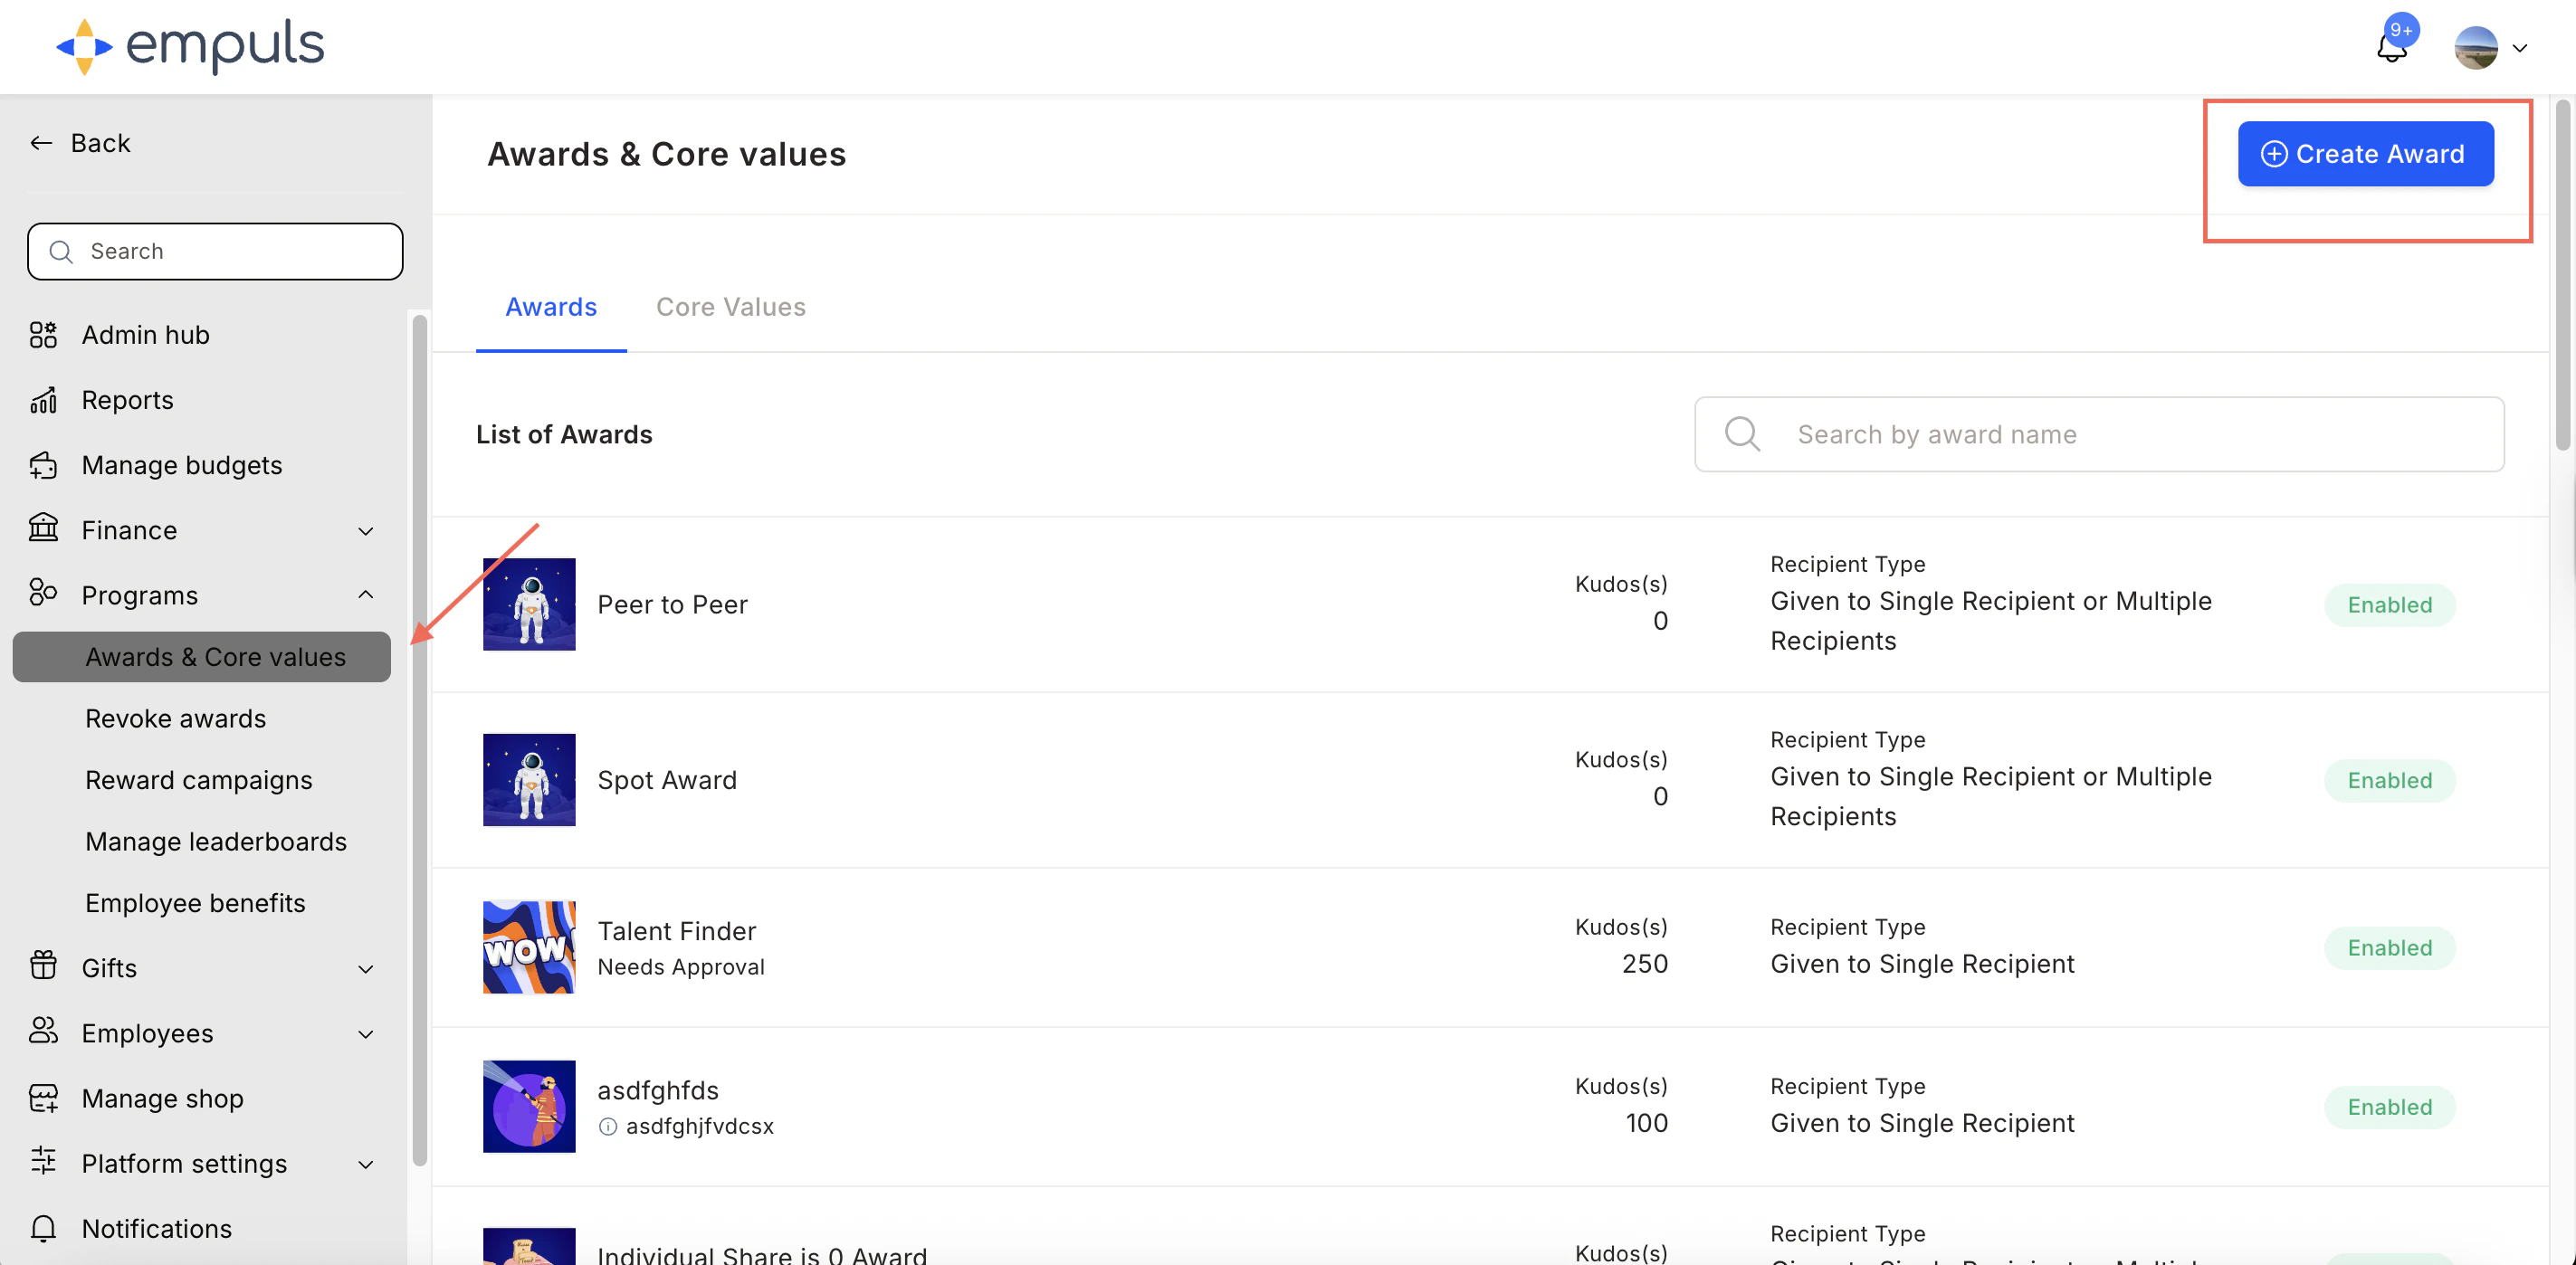2576x1265 pixels.
Task: Switch to the Core Values tab
Action: [730, 307]
